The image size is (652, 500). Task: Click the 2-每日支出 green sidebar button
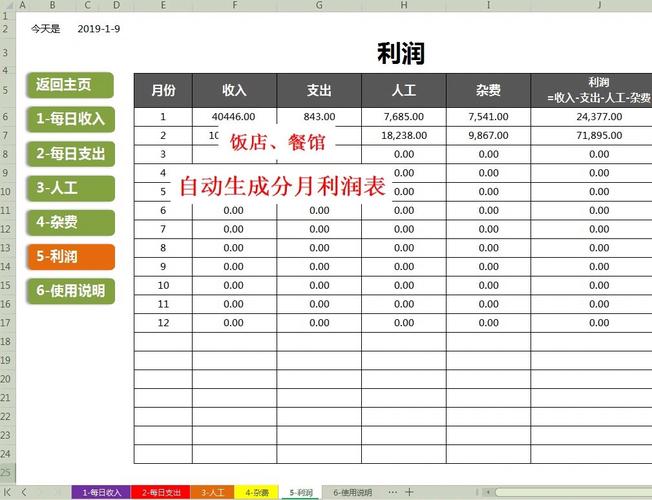point(70,153)
